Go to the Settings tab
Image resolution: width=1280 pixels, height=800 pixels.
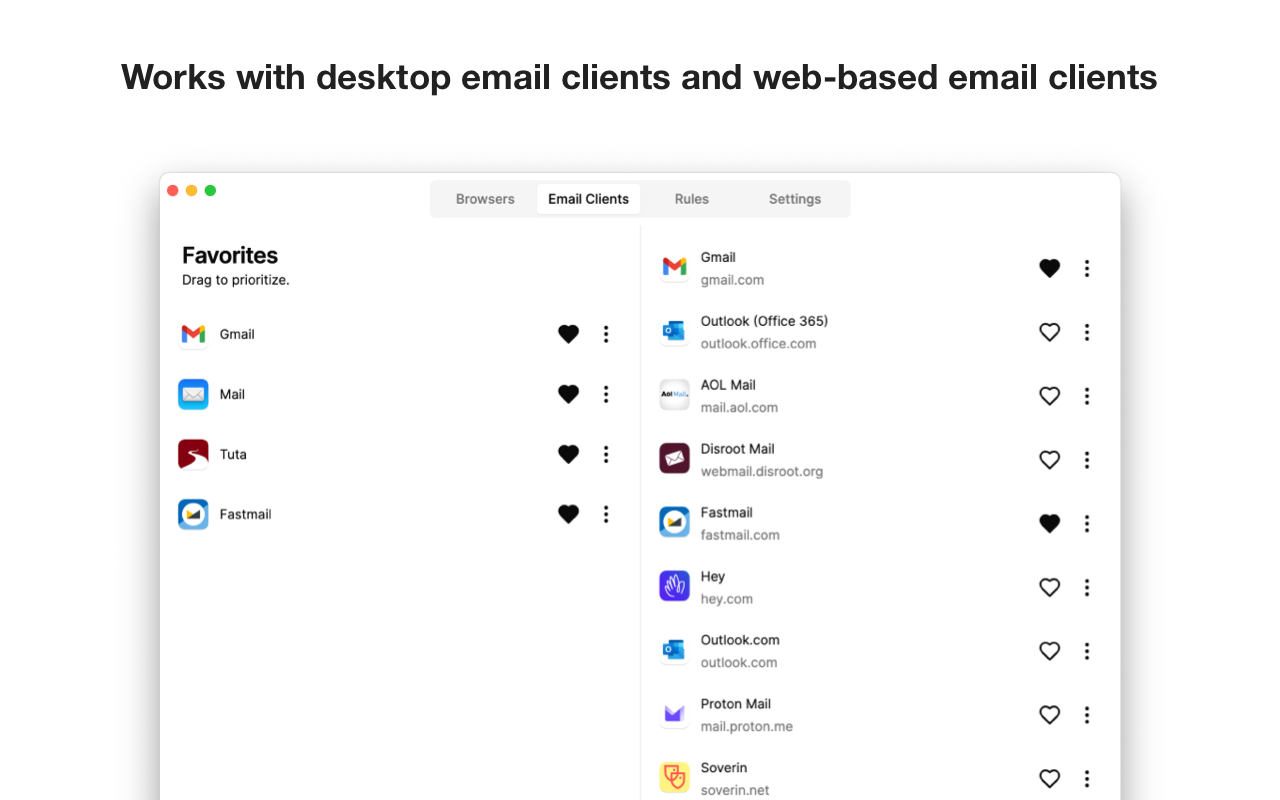[795, 199]
